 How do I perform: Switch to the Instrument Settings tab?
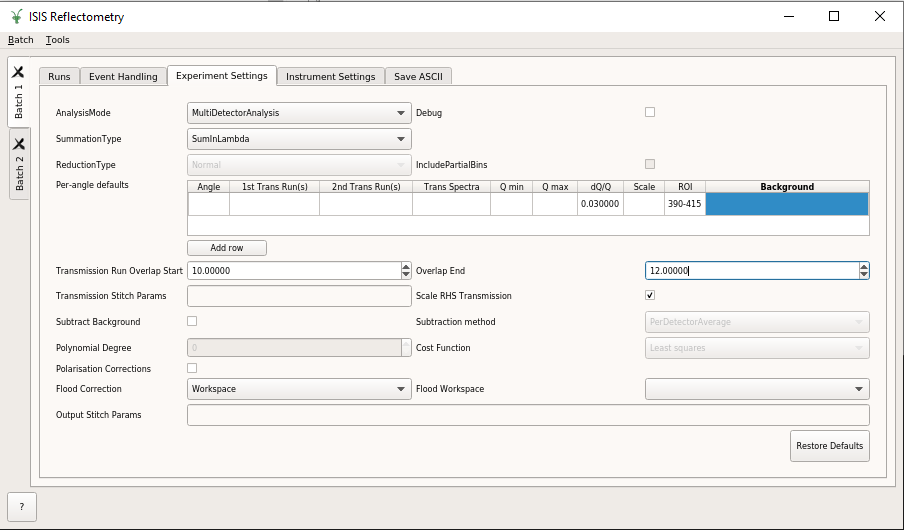(330, 77)
